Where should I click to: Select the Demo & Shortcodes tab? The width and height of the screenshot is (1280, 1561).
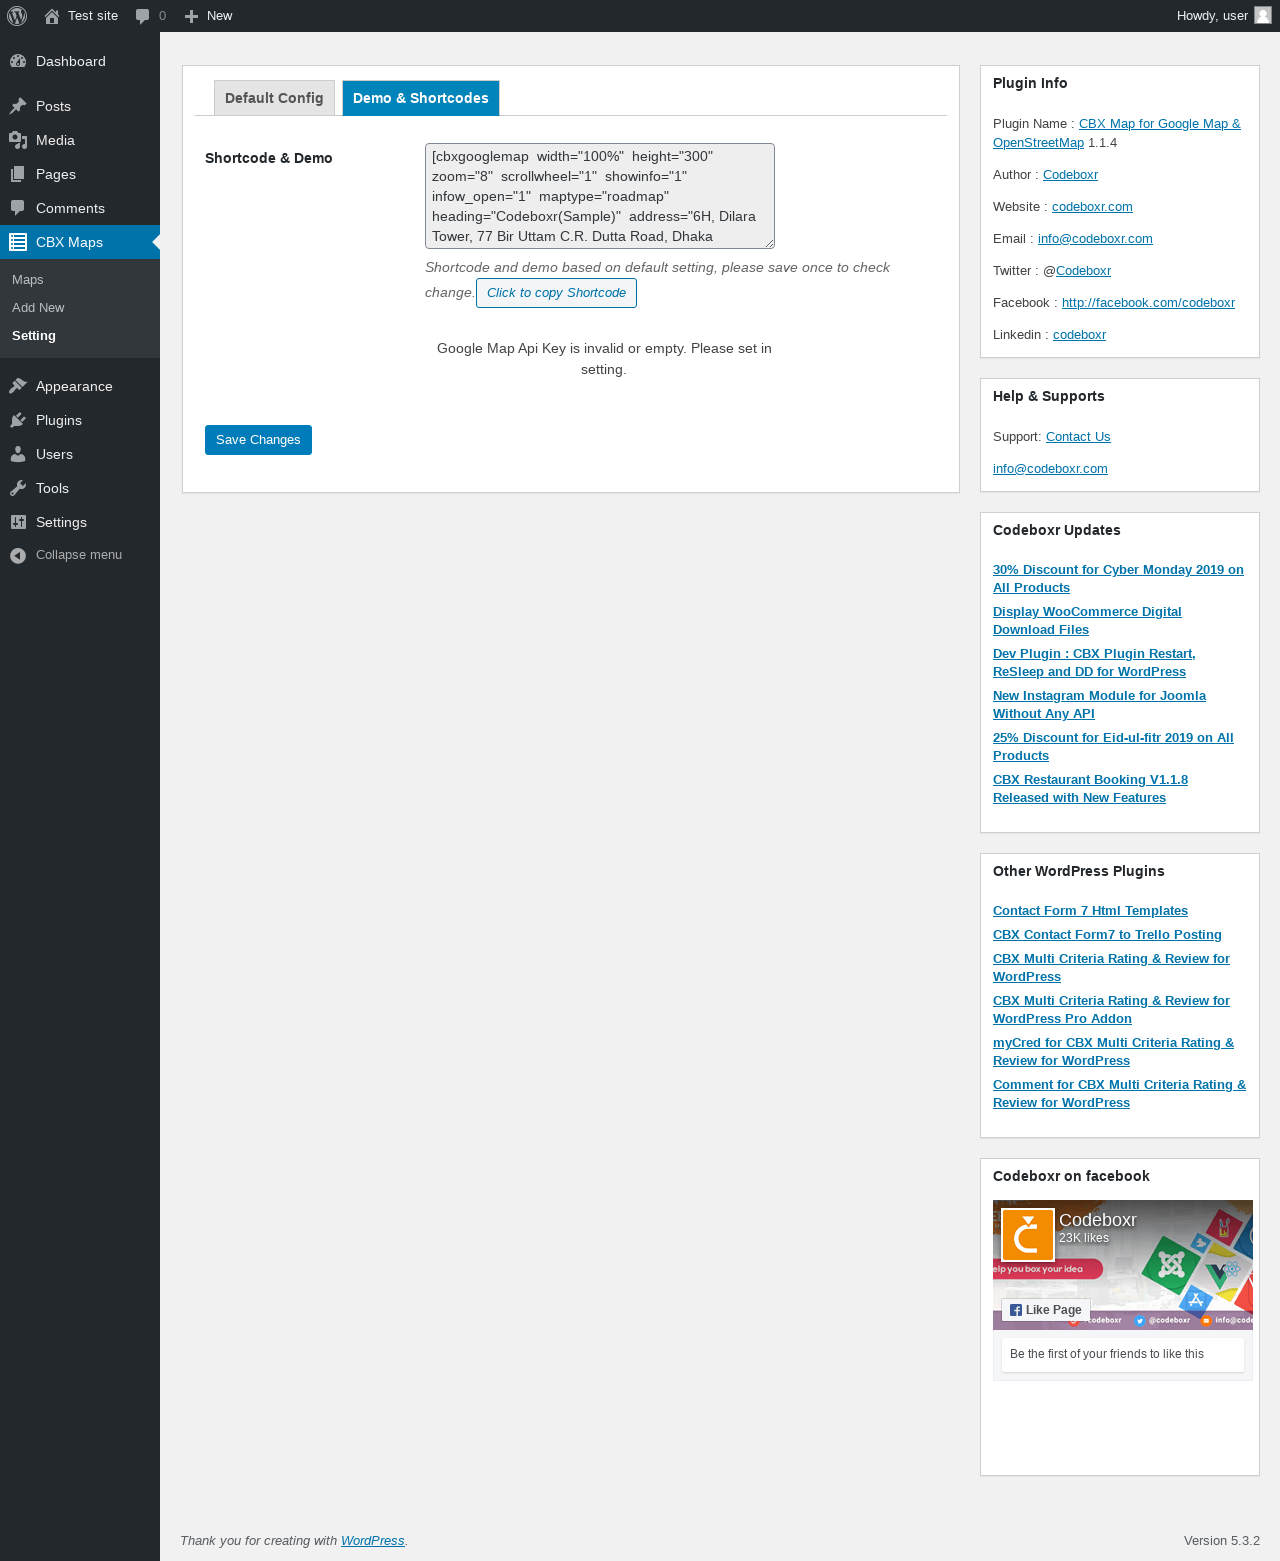[x=421, y=98]
